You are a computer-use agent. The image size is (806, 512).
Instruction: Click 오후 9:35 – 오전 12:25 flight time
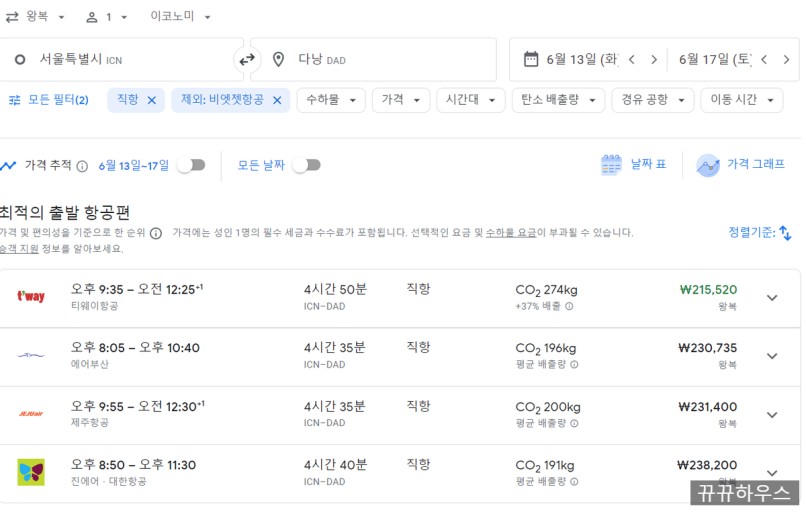click(137, 289)
